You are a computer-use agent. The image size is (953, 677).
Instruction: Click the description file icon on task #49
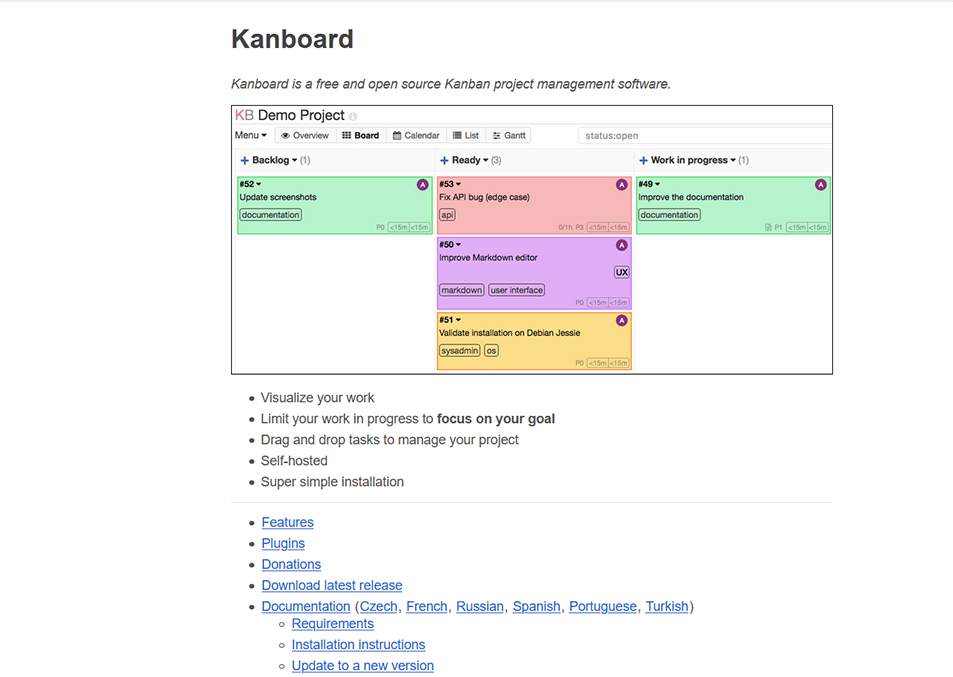pos(768,227)
